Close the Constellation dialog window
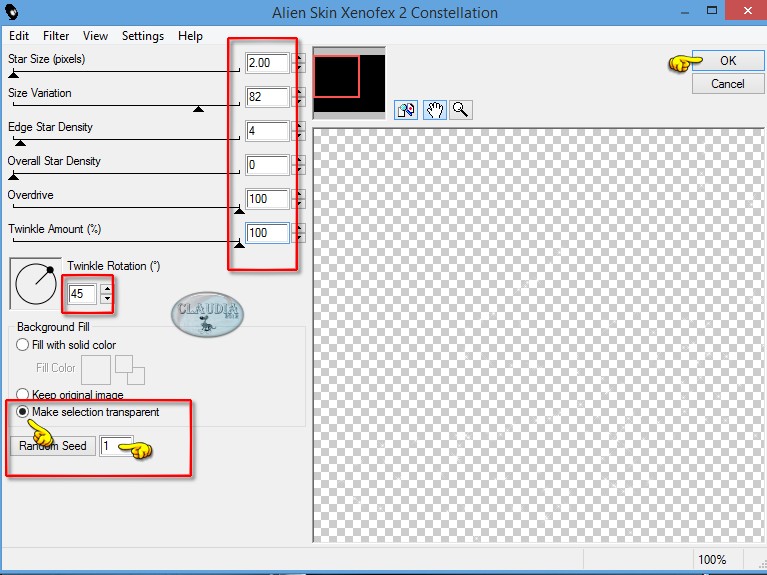 click(x=747, y=10)
